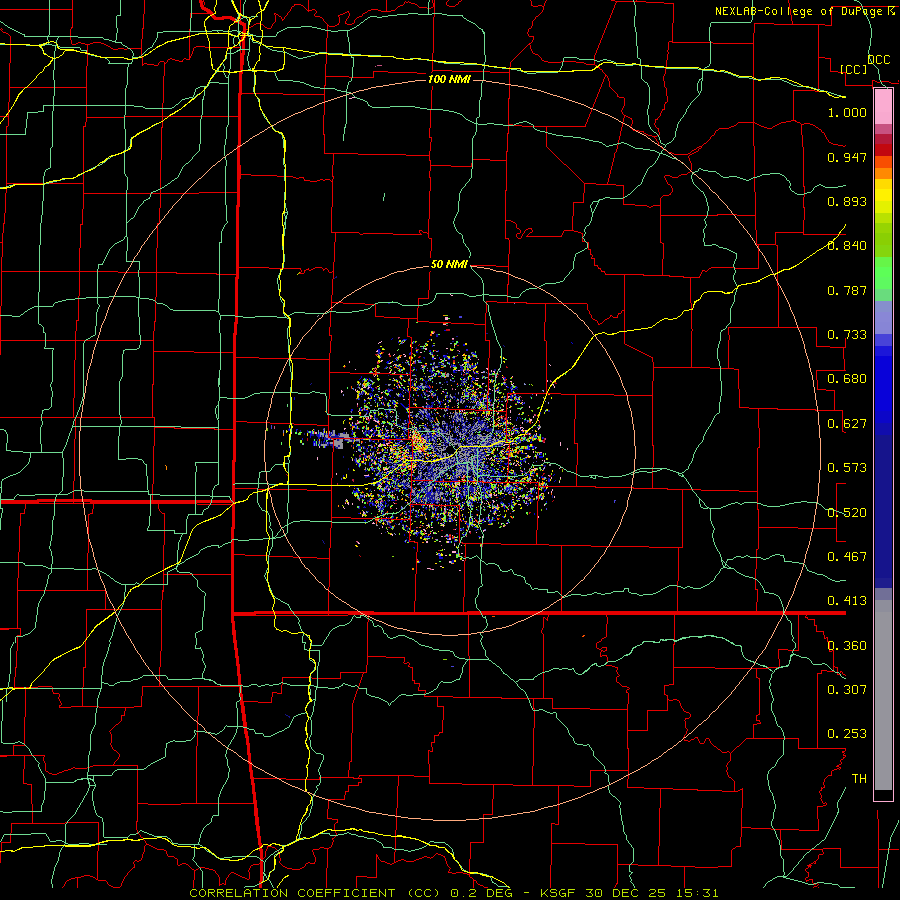Click the 100 NMI range ring label

449,79
